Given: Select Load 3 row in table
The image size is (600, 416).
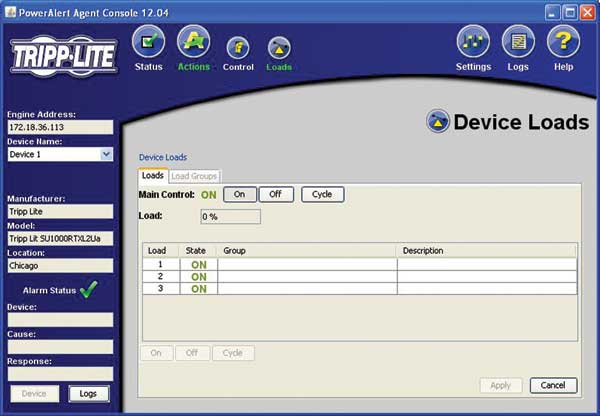Looking at the screenshot, I should coord(359,289).
